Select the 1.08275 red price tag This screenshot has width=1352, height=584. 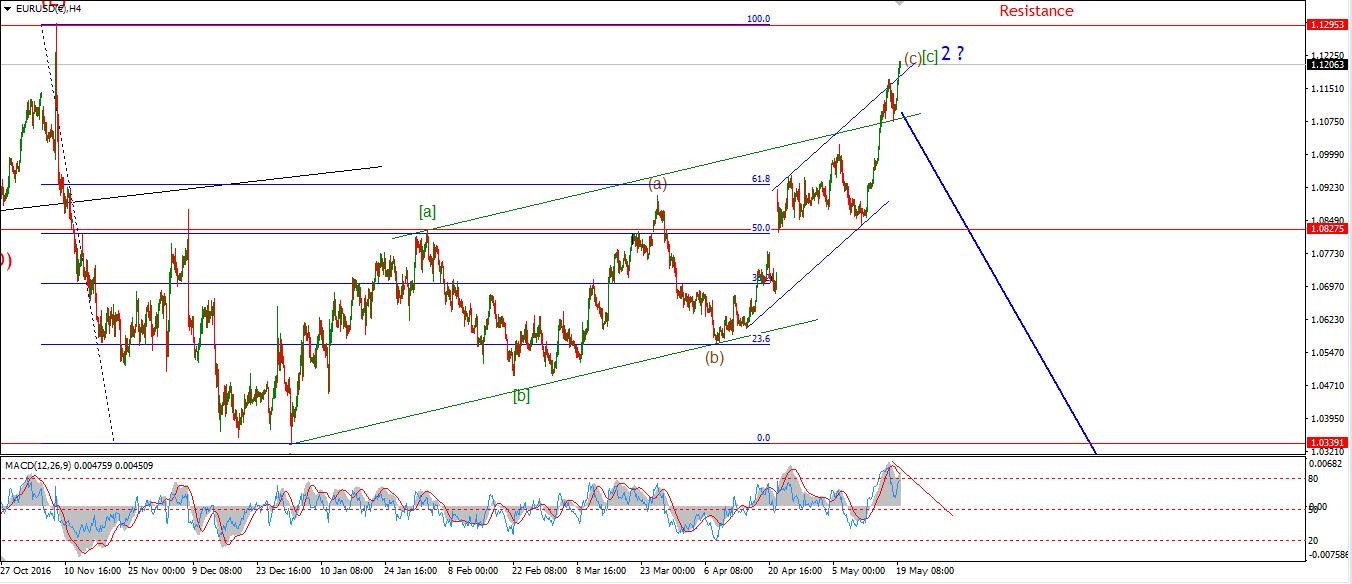pyautogui.click(x=1327, y=229)
